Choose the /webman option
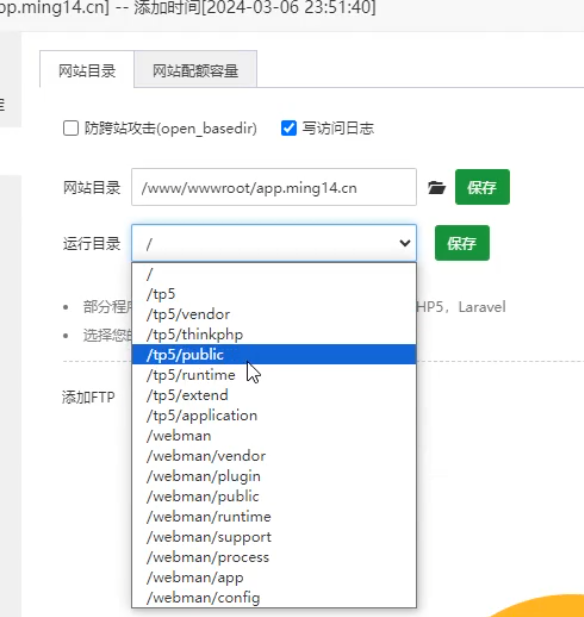This screenshot has width=584, height=617. tap(274, 436)
